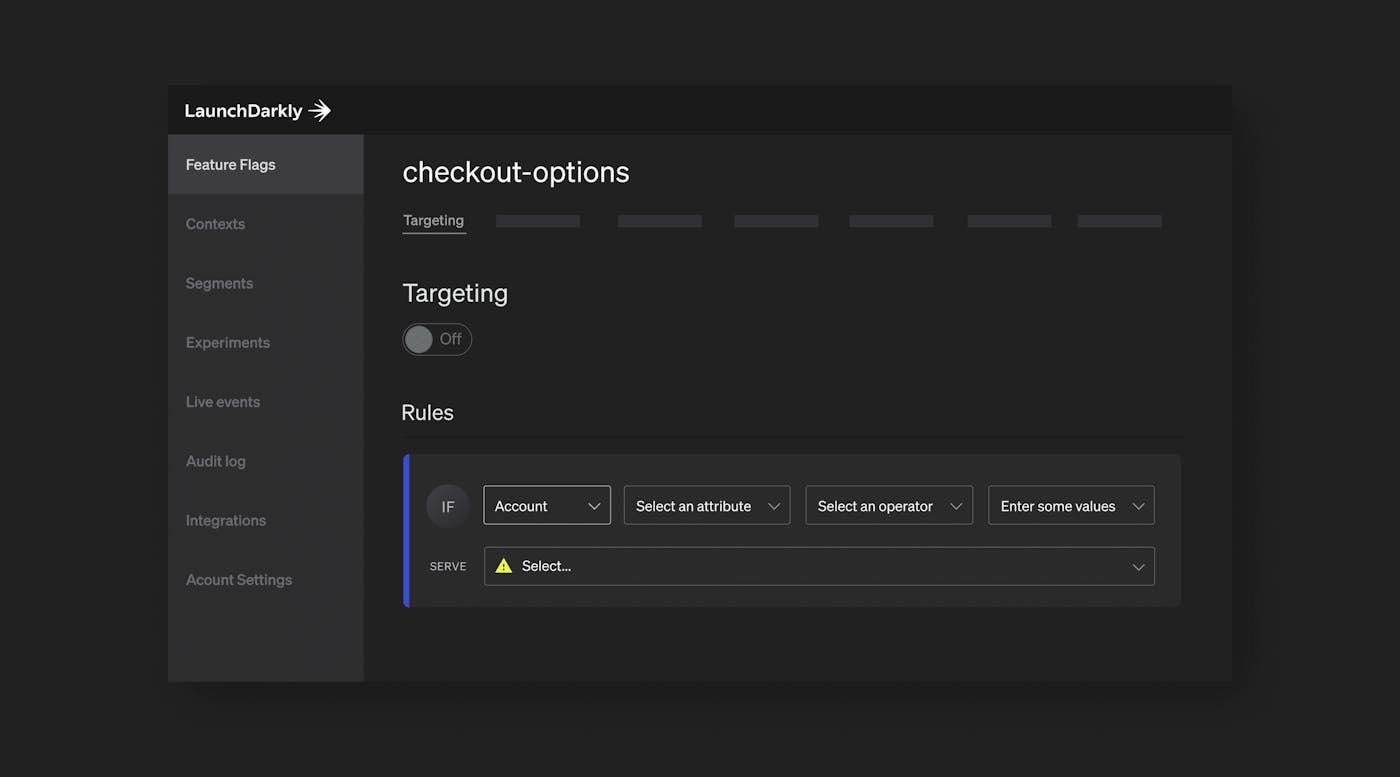1400x777 pixels.
Task: Open Integrations in the sidebar
Action: click(226, 520)
